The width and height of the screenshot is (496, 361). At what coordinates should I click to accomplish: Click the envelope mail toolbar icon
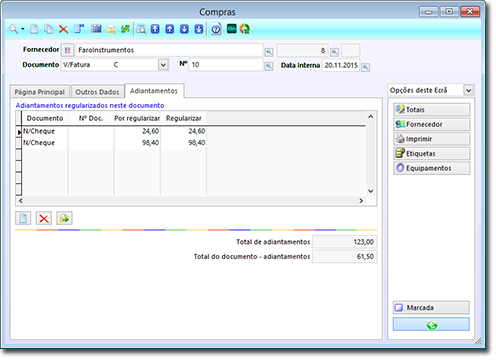click(x=111, y=29)
